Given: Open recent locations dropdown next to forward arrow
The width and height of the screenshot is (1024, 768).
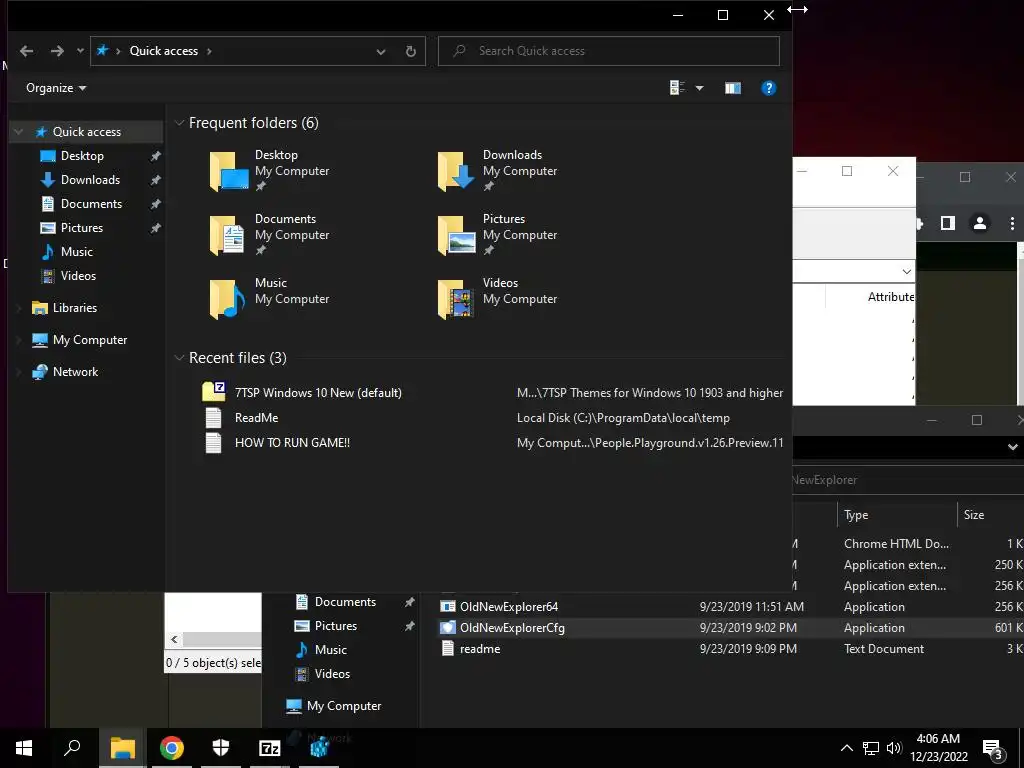Looking at the screenshot, I should [80, 50].
